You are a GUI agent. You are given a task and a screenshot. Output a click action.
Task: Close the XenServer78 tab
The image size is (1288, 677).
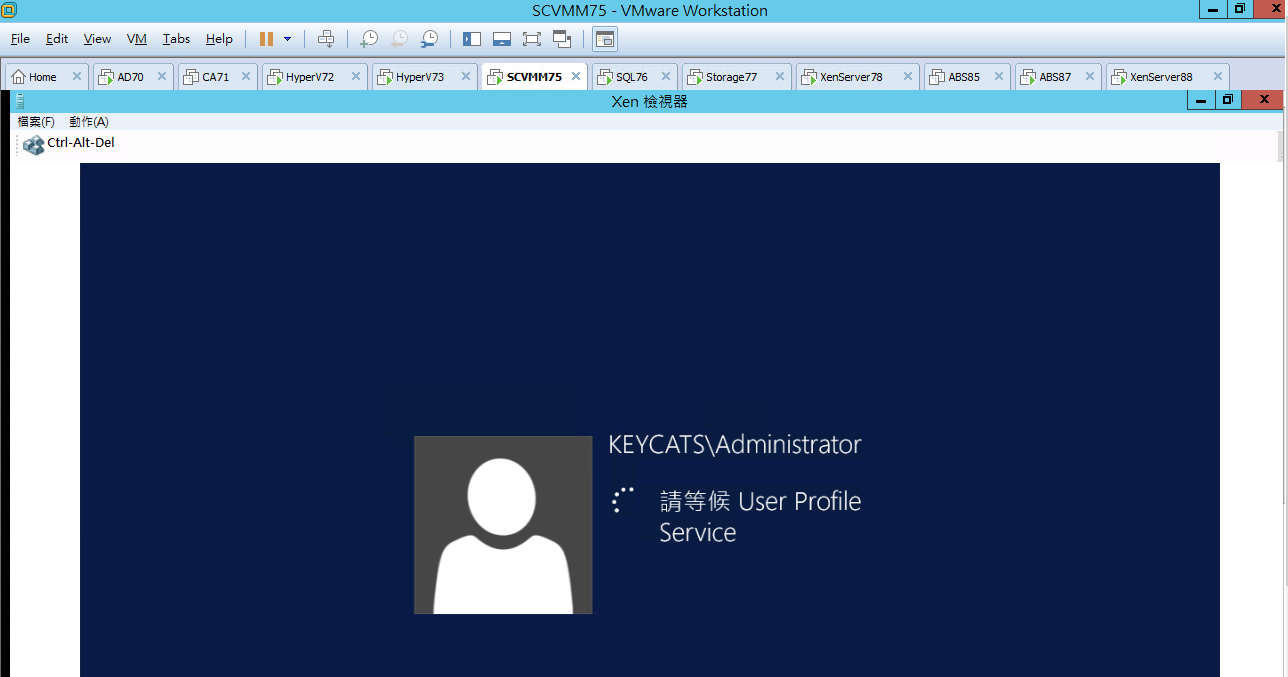pos(907,76)
